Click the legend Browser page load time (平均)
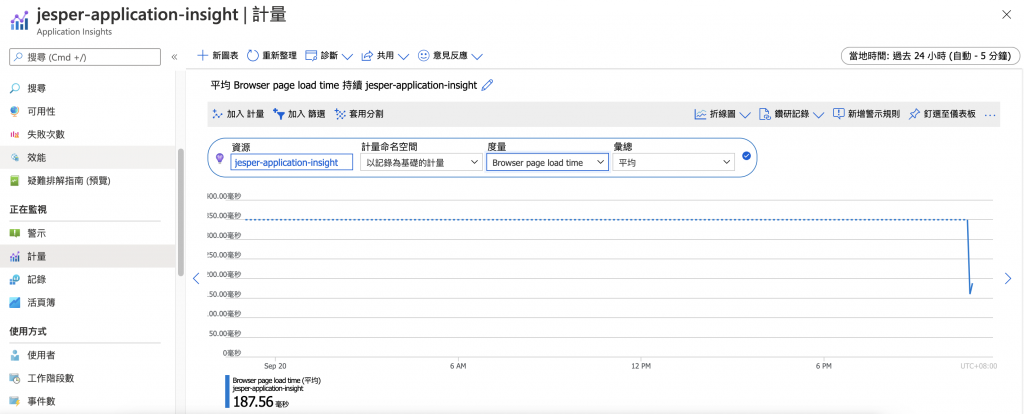Image resolution: width=1024 pixels, height=414 pixels. 277,380
